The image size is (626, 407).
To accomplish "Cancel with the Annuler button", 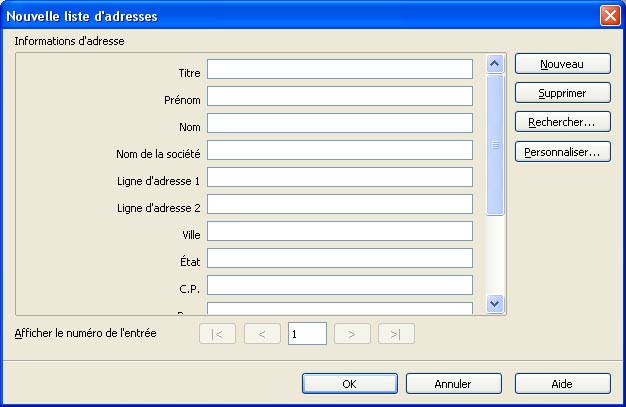I will 453,383.
